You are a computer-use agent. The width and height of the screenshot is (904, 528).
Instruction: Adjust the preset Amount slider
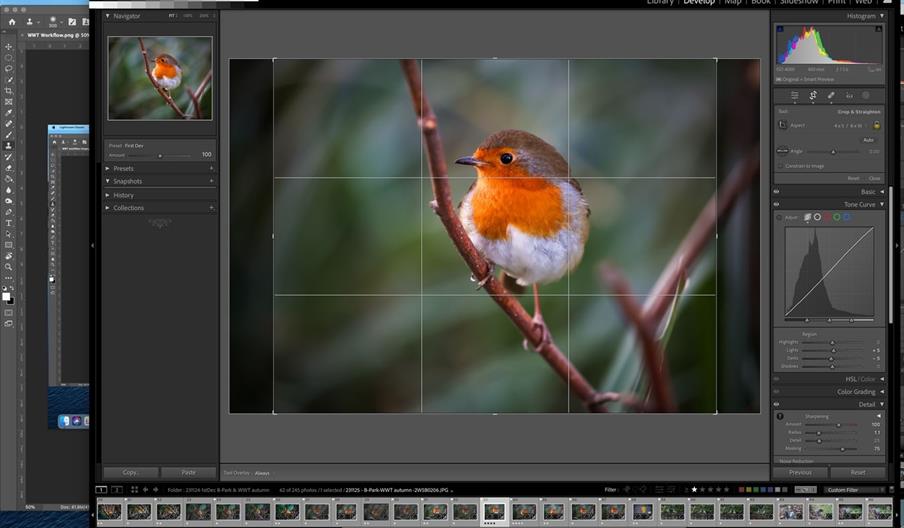coord(160,156)
